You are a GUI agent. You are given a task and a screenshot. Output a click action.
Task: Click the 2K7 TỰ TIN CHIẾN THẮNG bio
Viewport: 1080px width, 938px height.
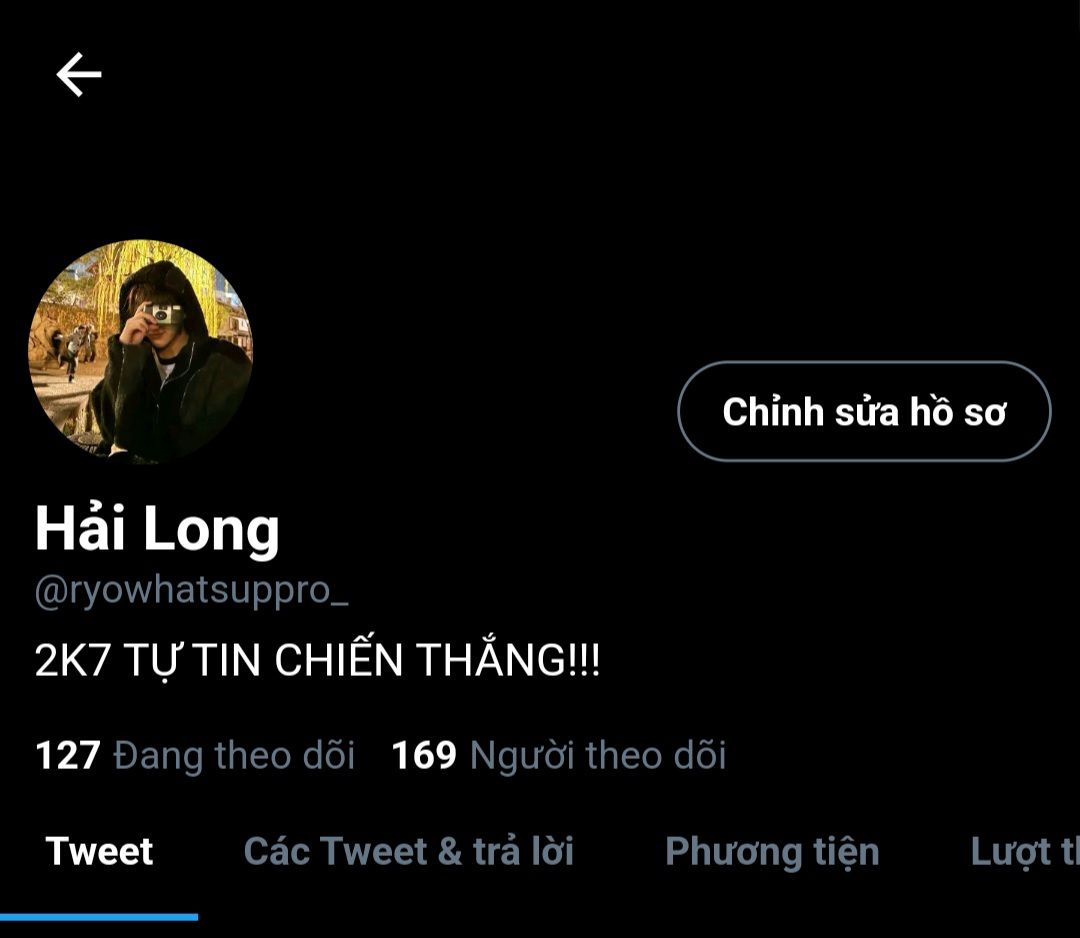click(x=318, y=660)
